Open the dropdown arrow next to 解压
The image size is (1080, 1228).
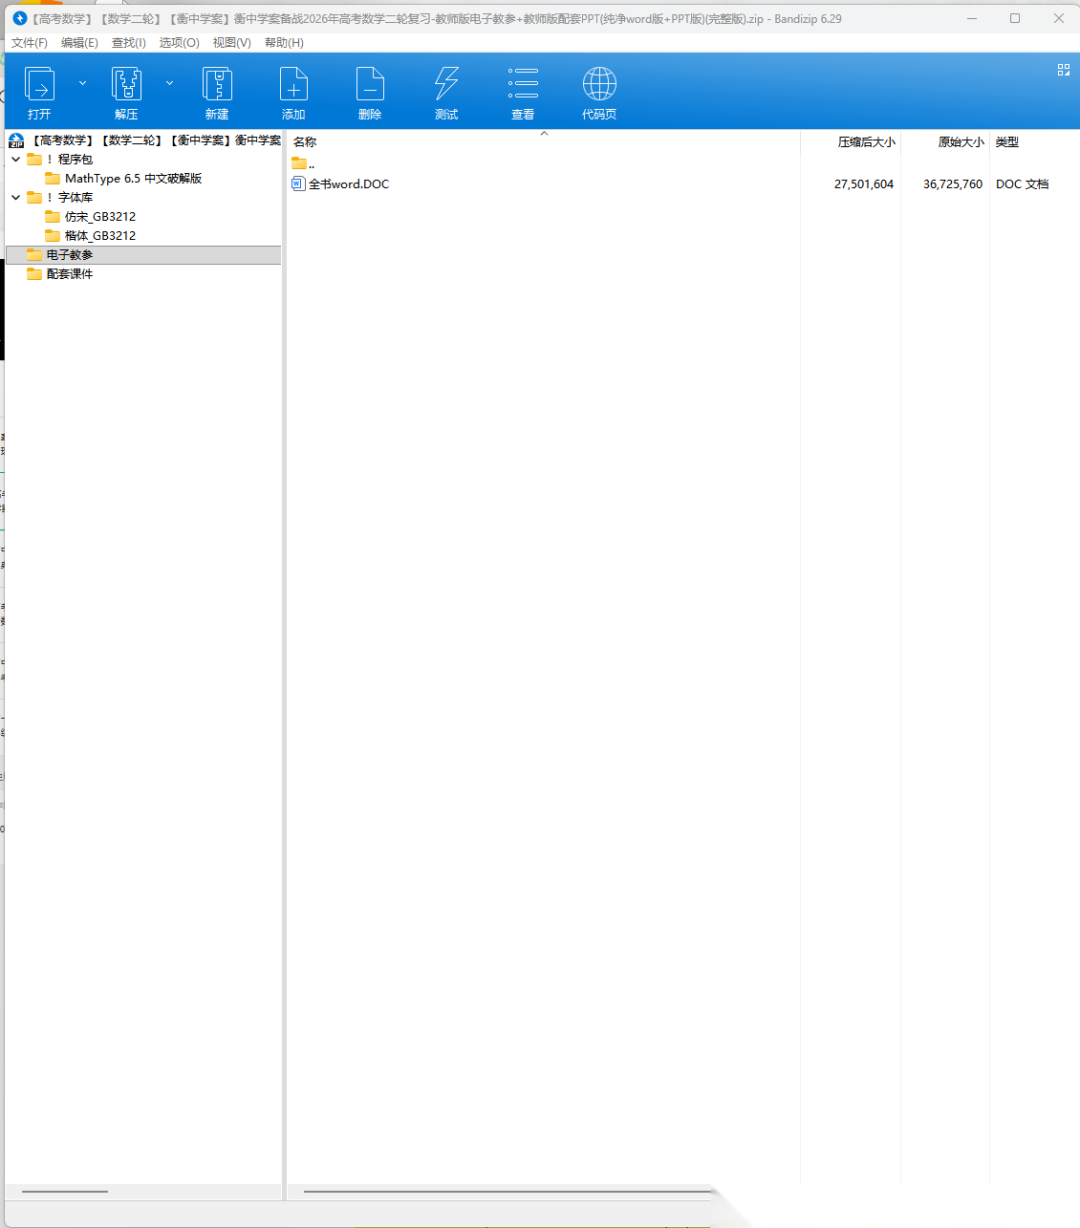coord(169,83)
